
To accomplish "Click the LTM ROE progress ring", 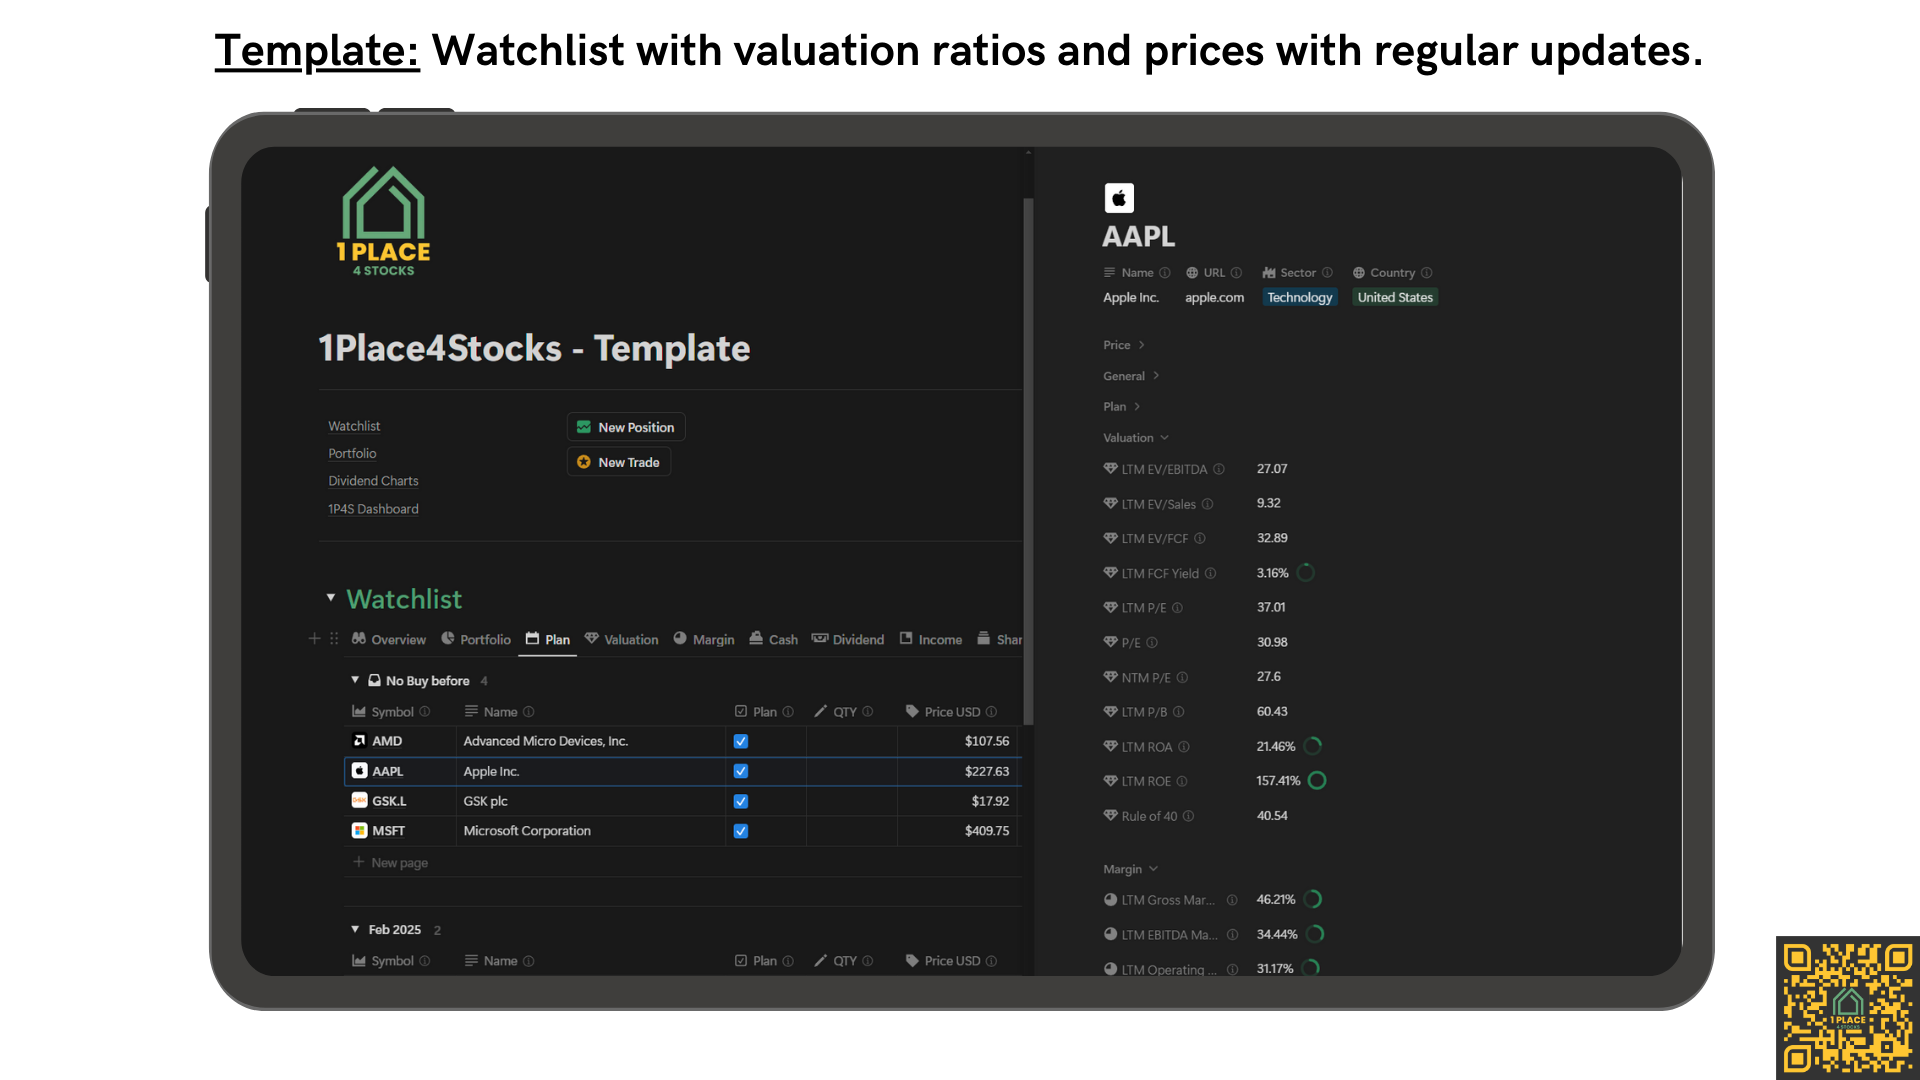I will click(x=1317, y=781).
